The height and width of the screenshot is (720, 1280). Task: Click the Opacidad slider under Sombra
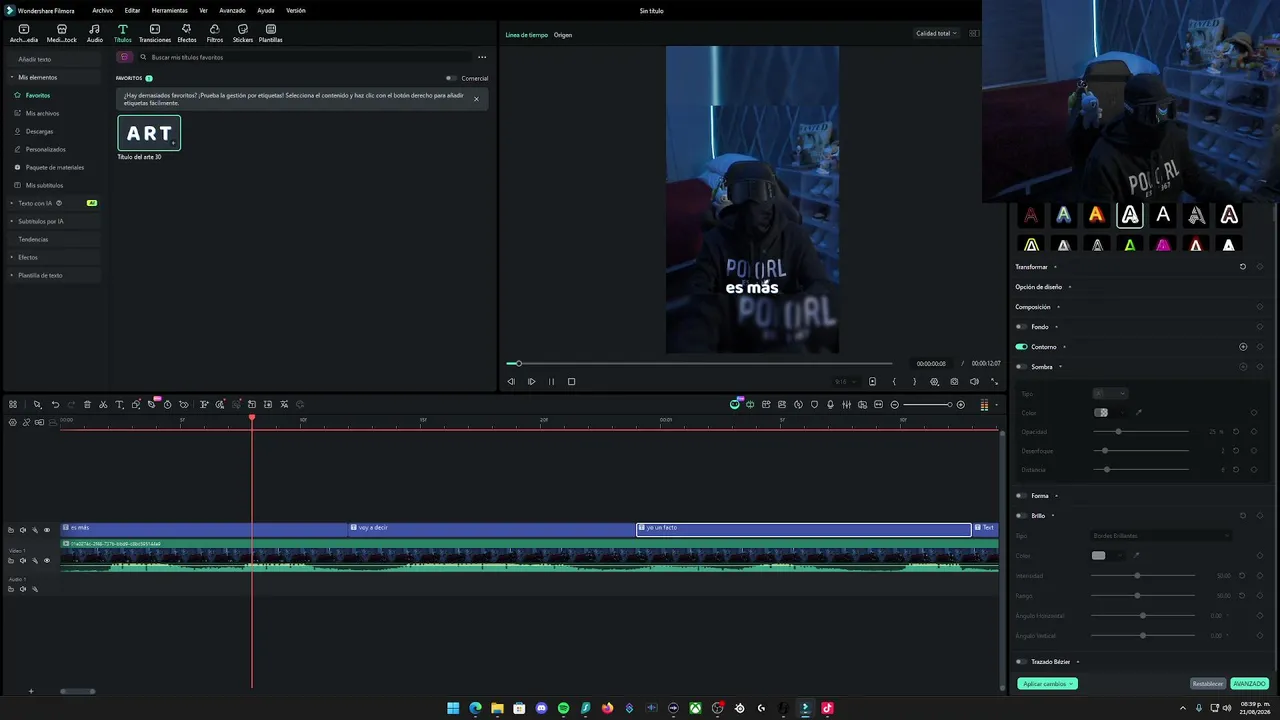(x=1141, y=432)
